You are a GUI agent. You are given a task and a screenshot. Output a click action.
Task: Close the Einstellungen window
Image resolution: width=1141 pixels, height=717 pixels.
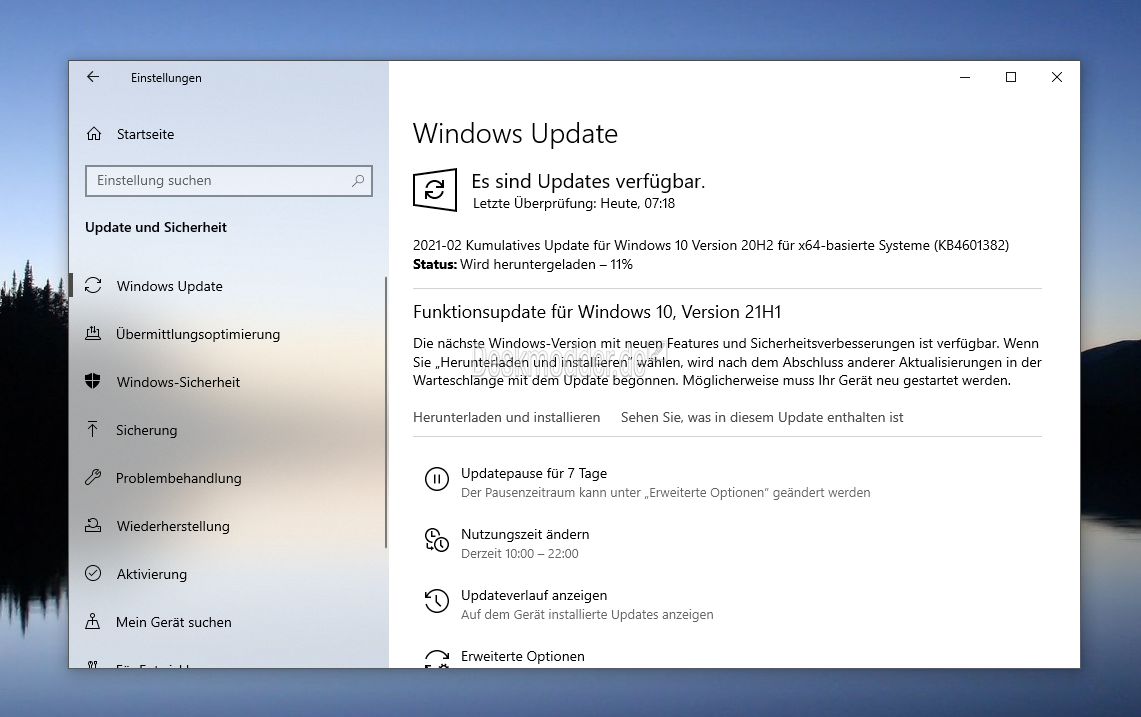pyautogui.click(x=1057, y=77)
